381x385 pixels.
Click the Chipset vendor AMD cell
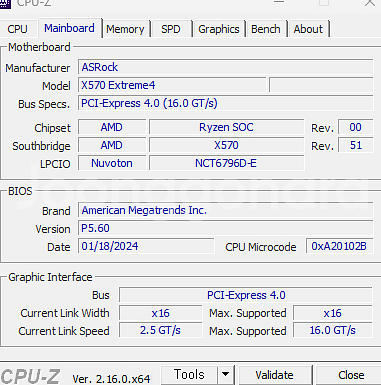pos(112,127)
